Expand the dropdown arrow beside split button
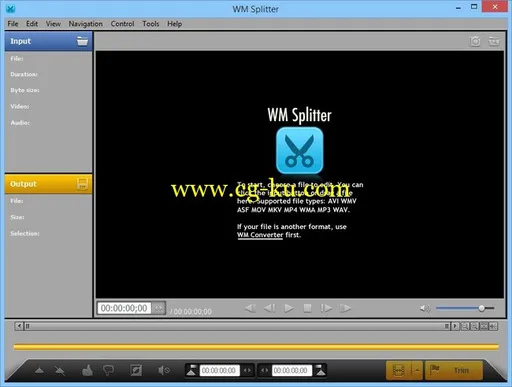The image size is (512, 387). tap(417, 370)
